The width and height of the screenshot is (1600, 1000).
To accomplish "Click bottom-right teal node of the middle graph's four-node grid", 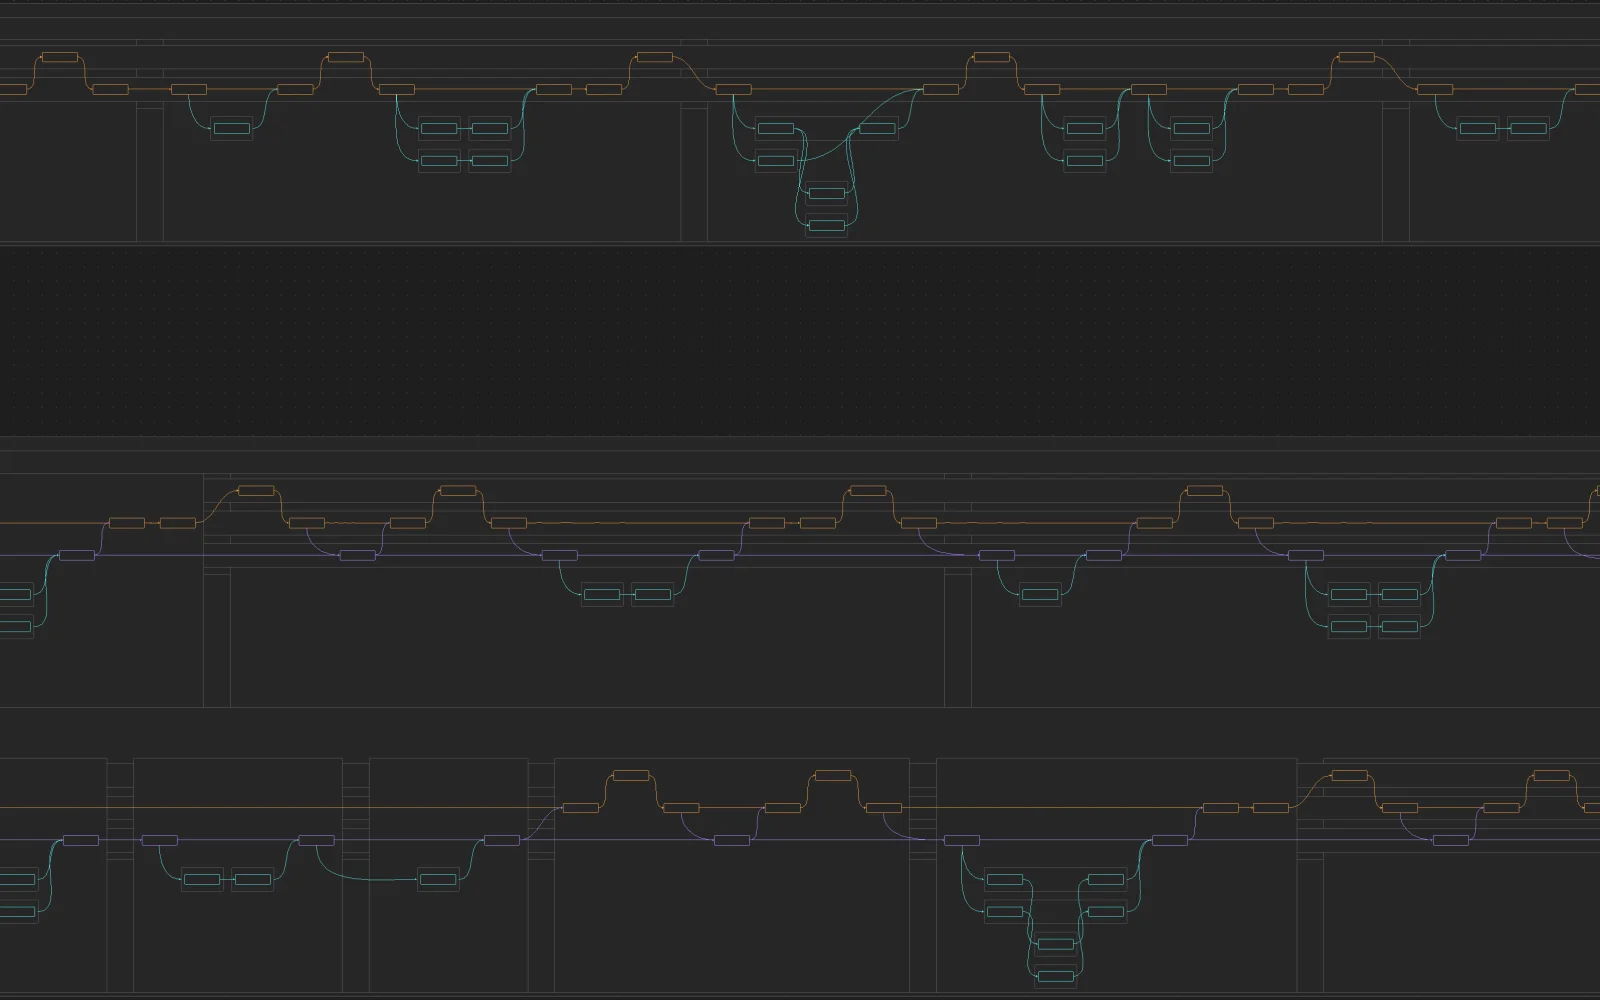I will pos(1399,626).
